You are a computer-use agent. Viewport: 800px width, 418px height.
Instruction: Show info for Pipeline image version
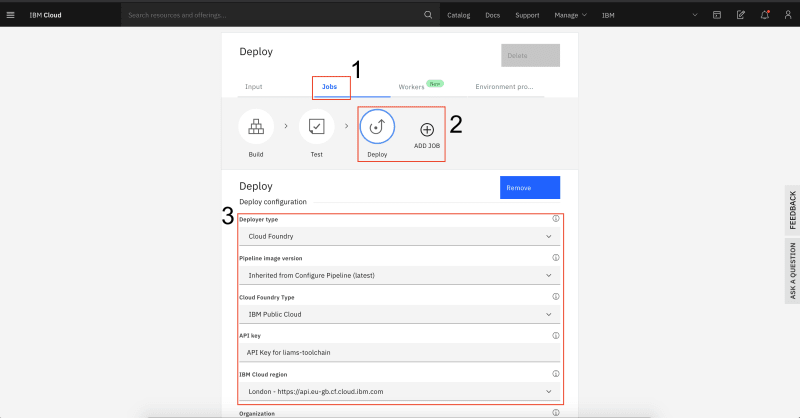(556, 257)
